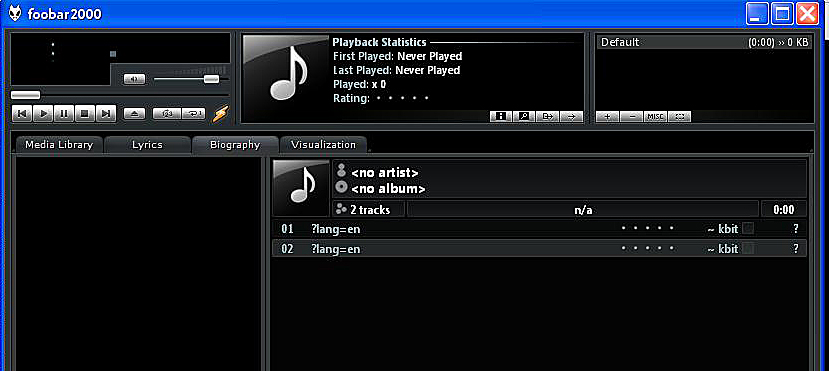Pause playback
The height and width of the screenshot is (371, 829).
point(63,113)
